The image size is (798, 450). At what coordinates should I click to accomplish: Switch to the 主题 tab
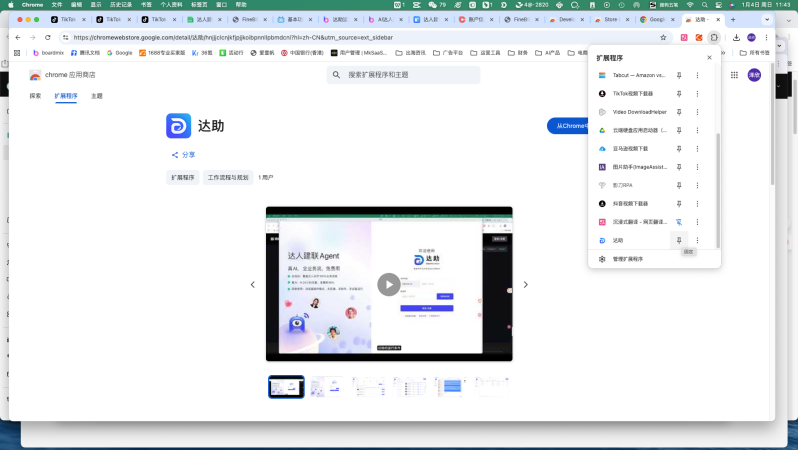(x=97, y=96)
